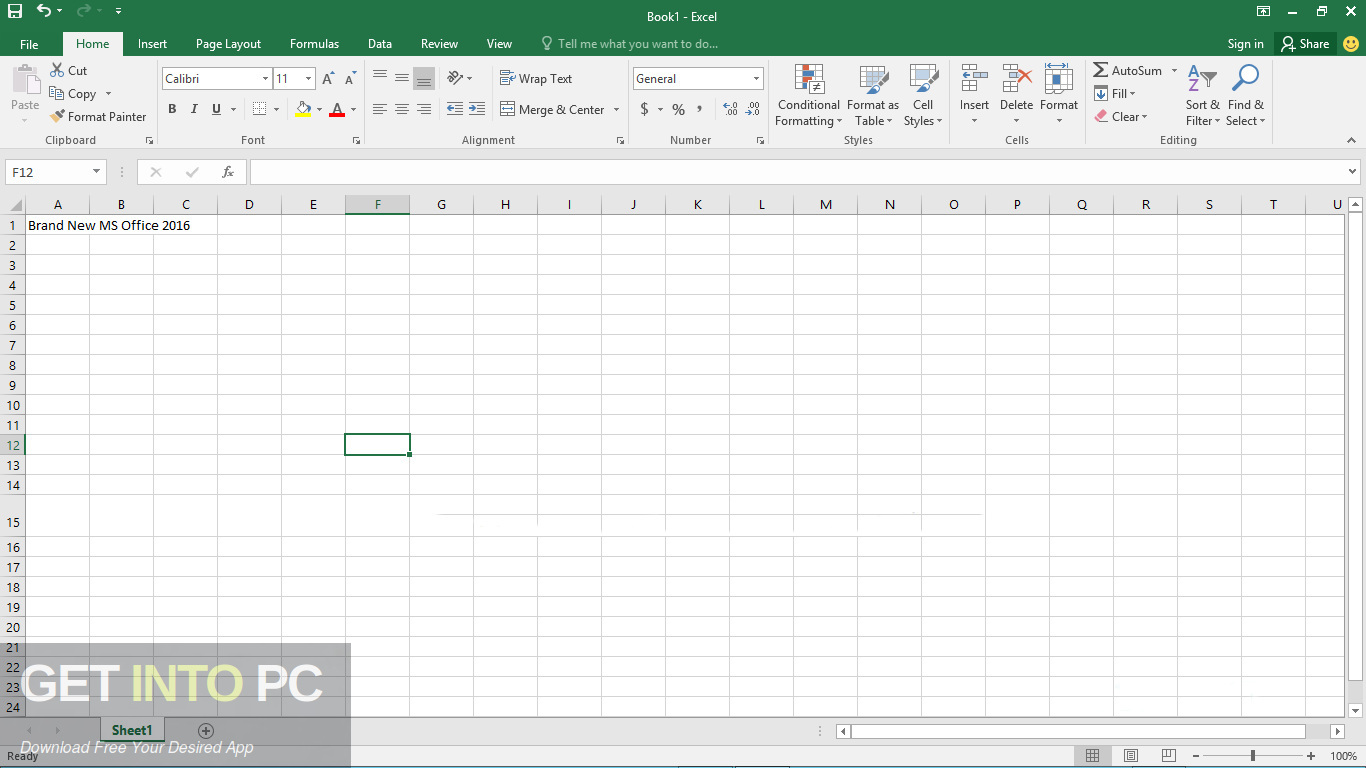Open the font size dropdown showing 11

pos(309,79)
